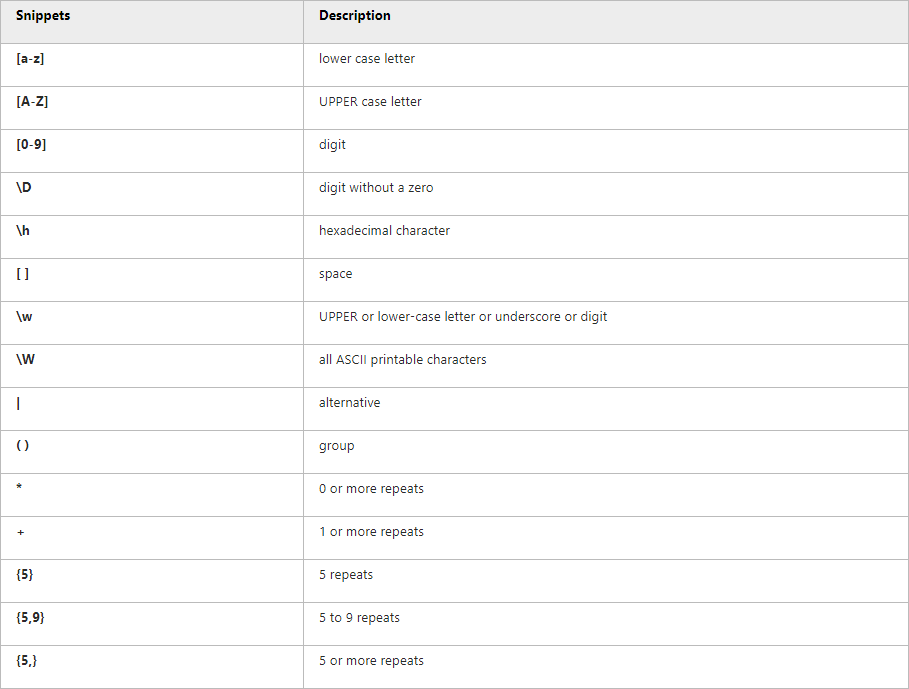The width and height of the screenshot is (909, 689).
Task: Select 'hexadecimal character' description cell
Action: coord(606,237)
